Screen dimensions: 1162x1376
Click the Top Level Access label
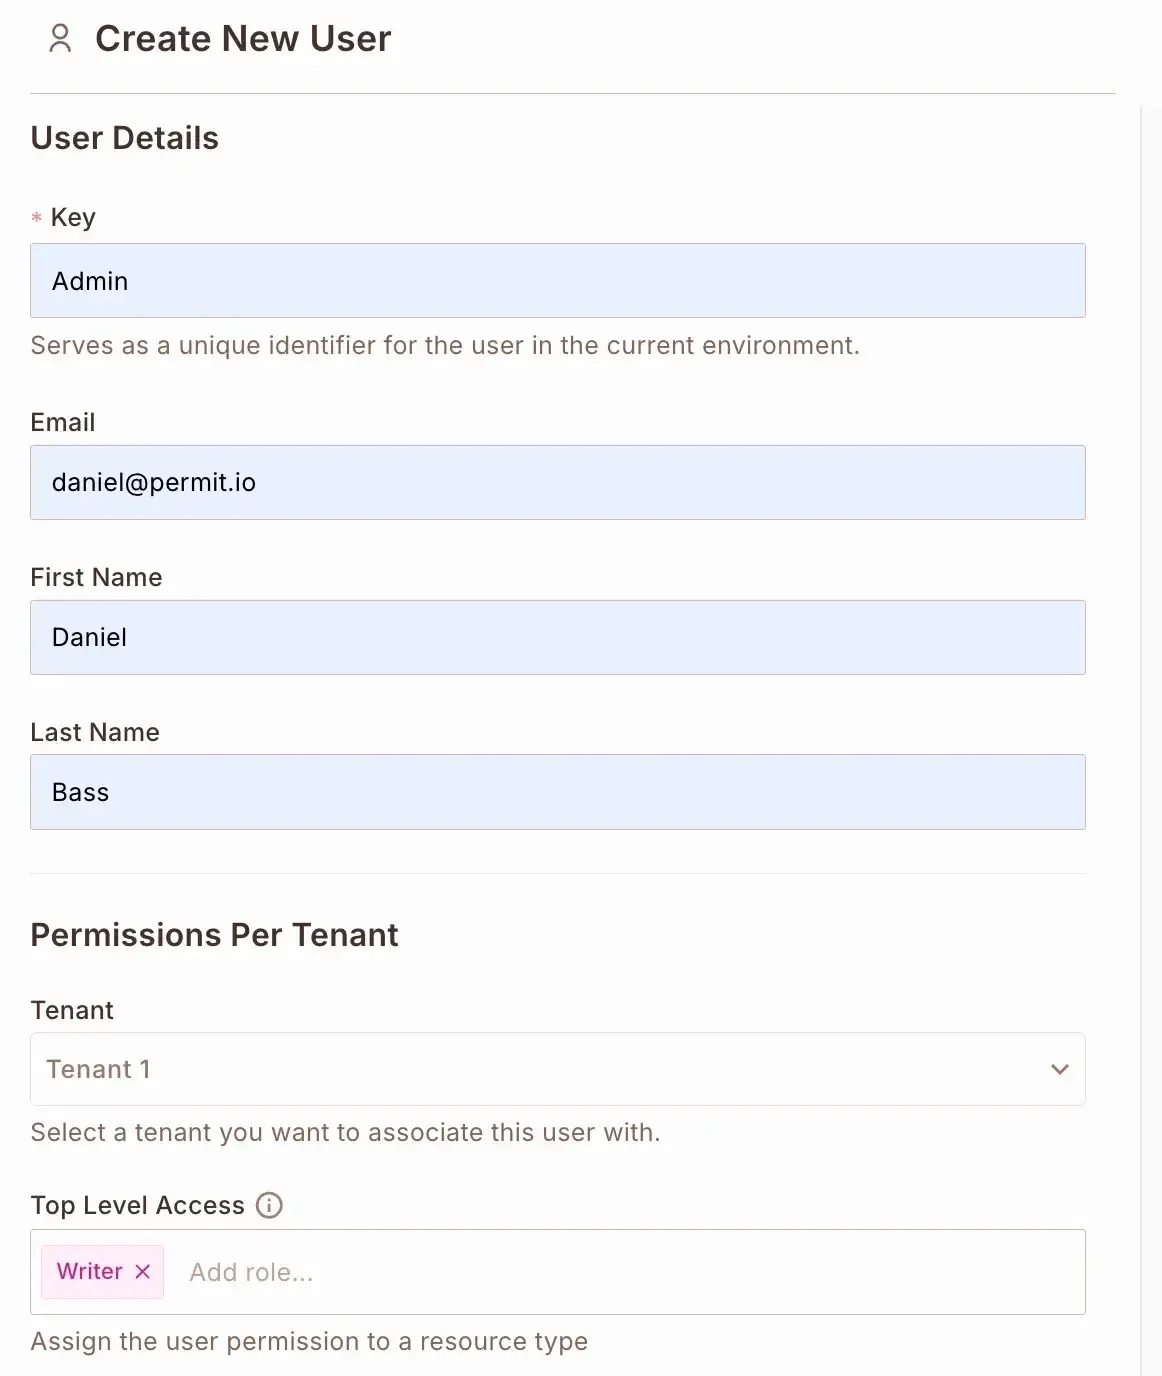click(137, 1205)
